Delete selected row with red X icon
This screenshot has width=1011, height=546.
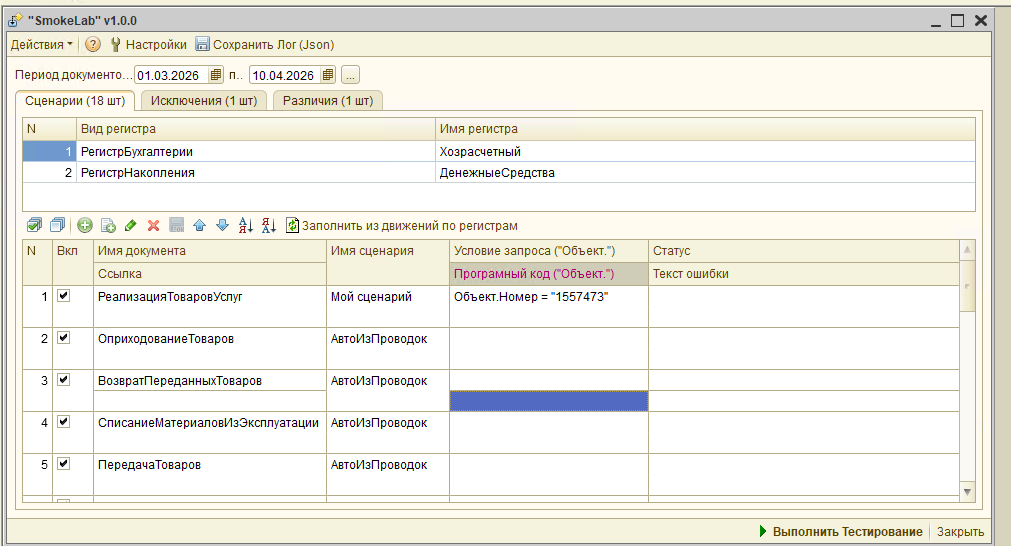coord(153,226)
